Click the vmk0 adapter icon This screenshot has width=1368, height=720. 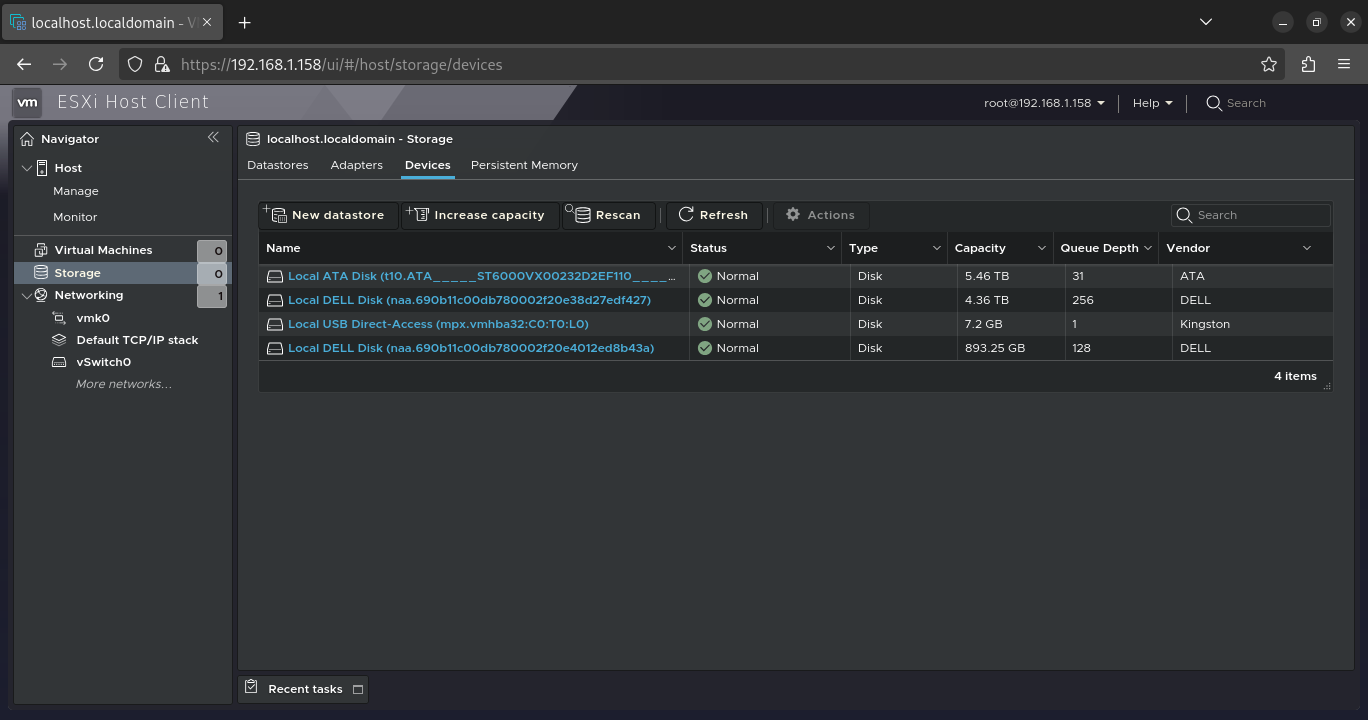(59, 318)
